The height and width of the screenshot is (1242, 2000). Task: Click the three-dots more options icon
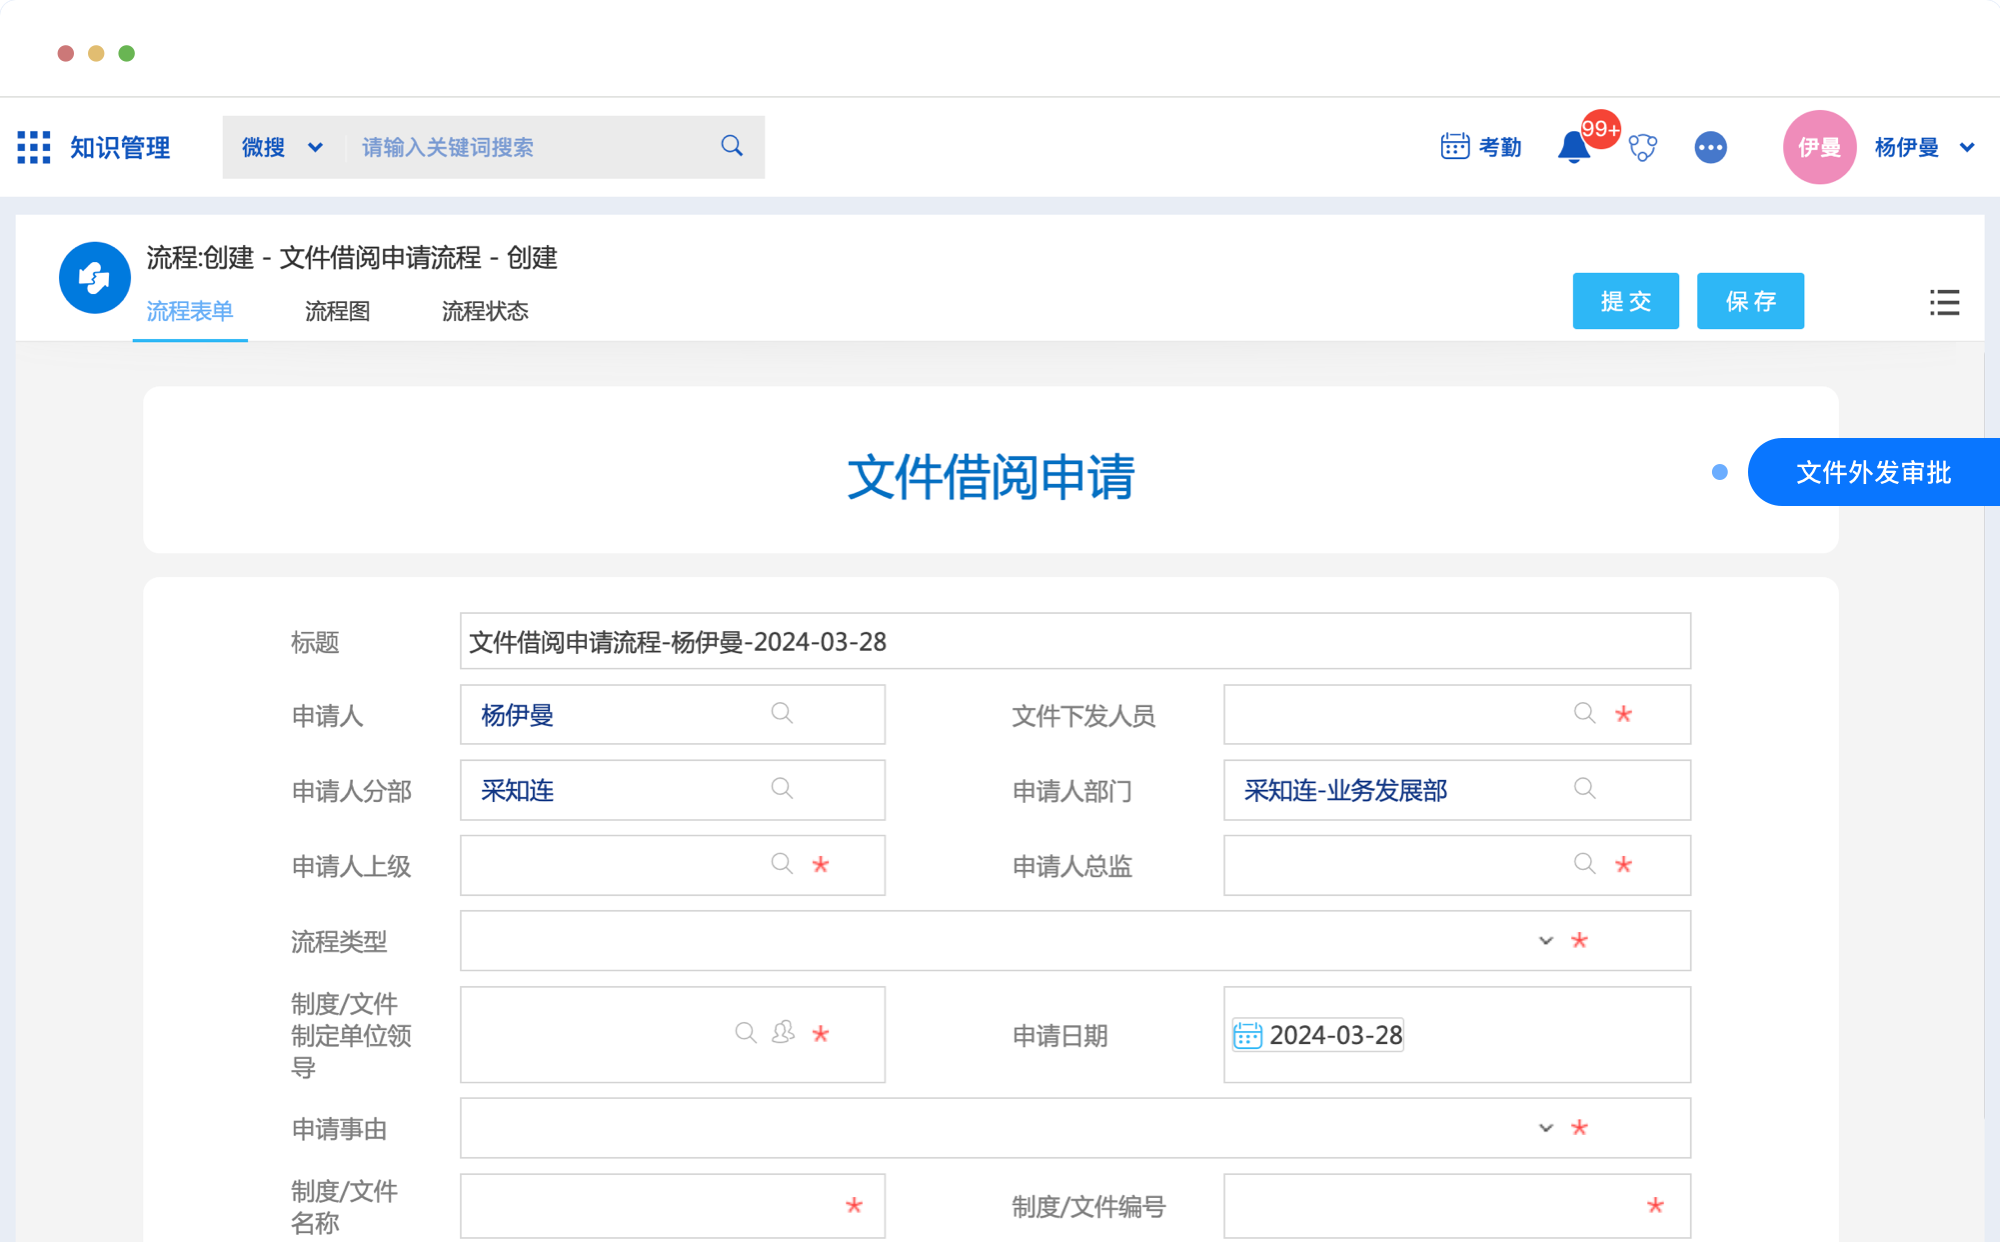click(1710, 148)
